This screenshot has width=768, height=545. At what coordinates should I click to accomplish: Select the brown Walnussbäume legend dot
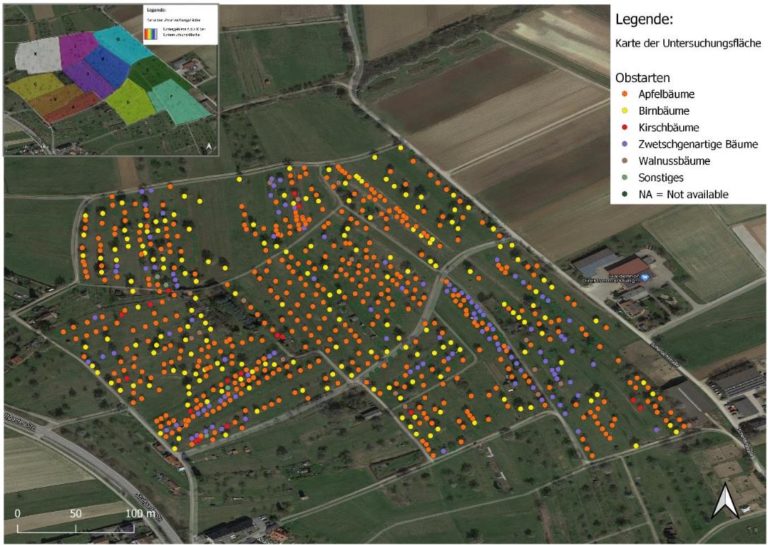coord(624,161)
